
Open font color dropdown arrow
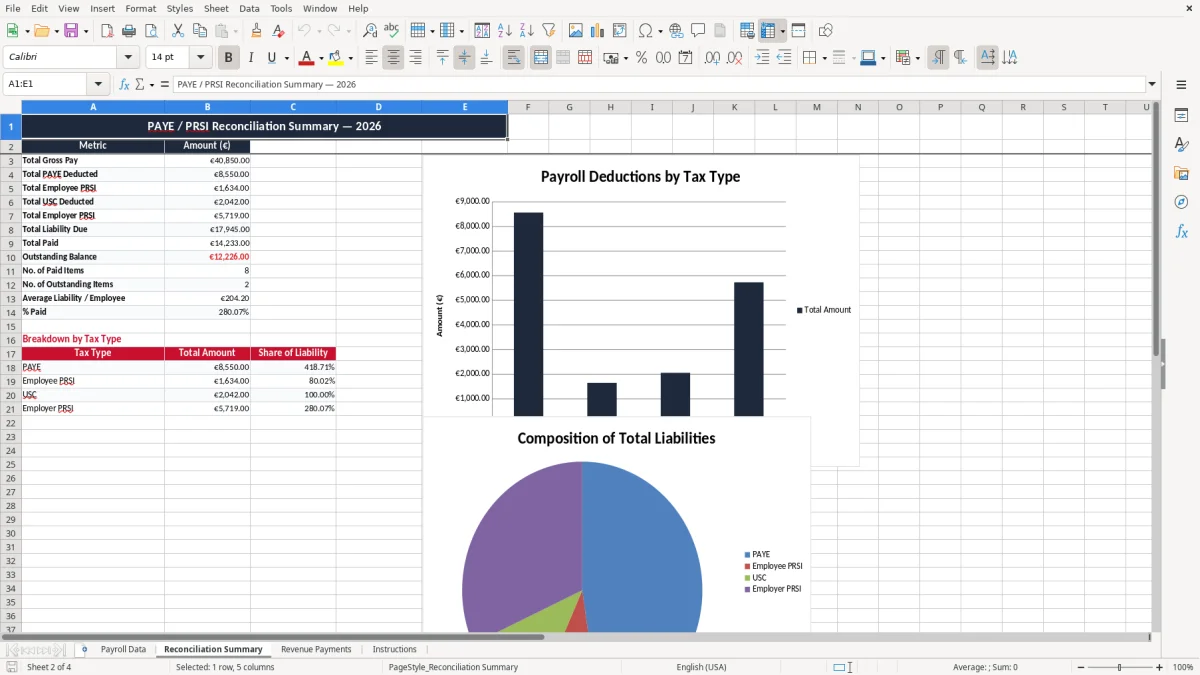[320, 58]
